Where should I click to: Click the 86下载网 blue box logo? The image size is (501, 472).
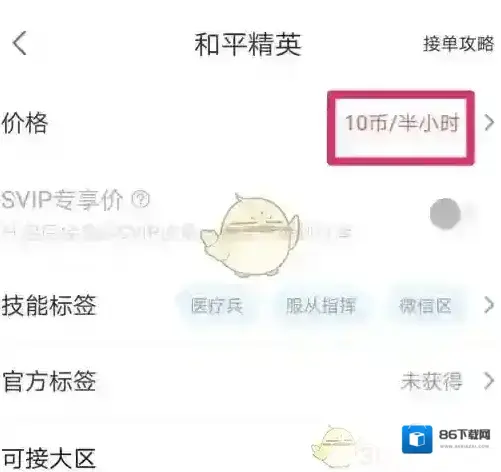click(x=417, y=439)
